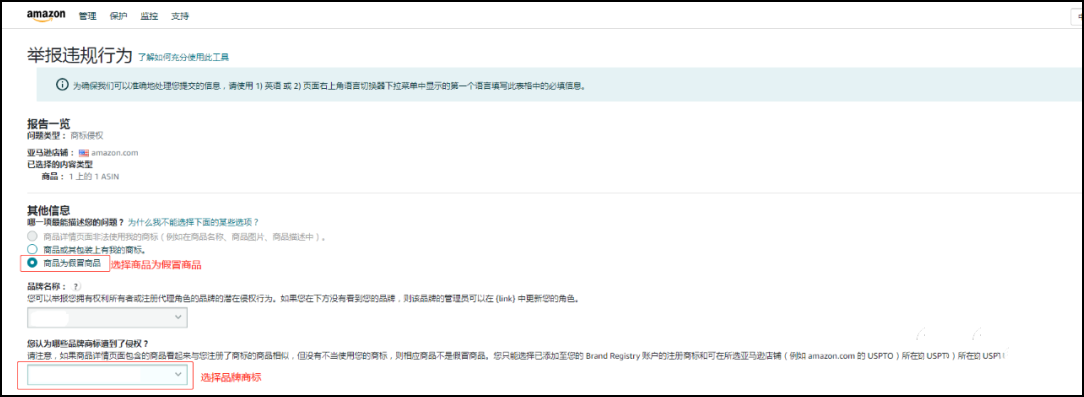The width and height of the screenshot is (1084, 397).
Task: Open the 管理 menu
Action: [x=88, y=16]
